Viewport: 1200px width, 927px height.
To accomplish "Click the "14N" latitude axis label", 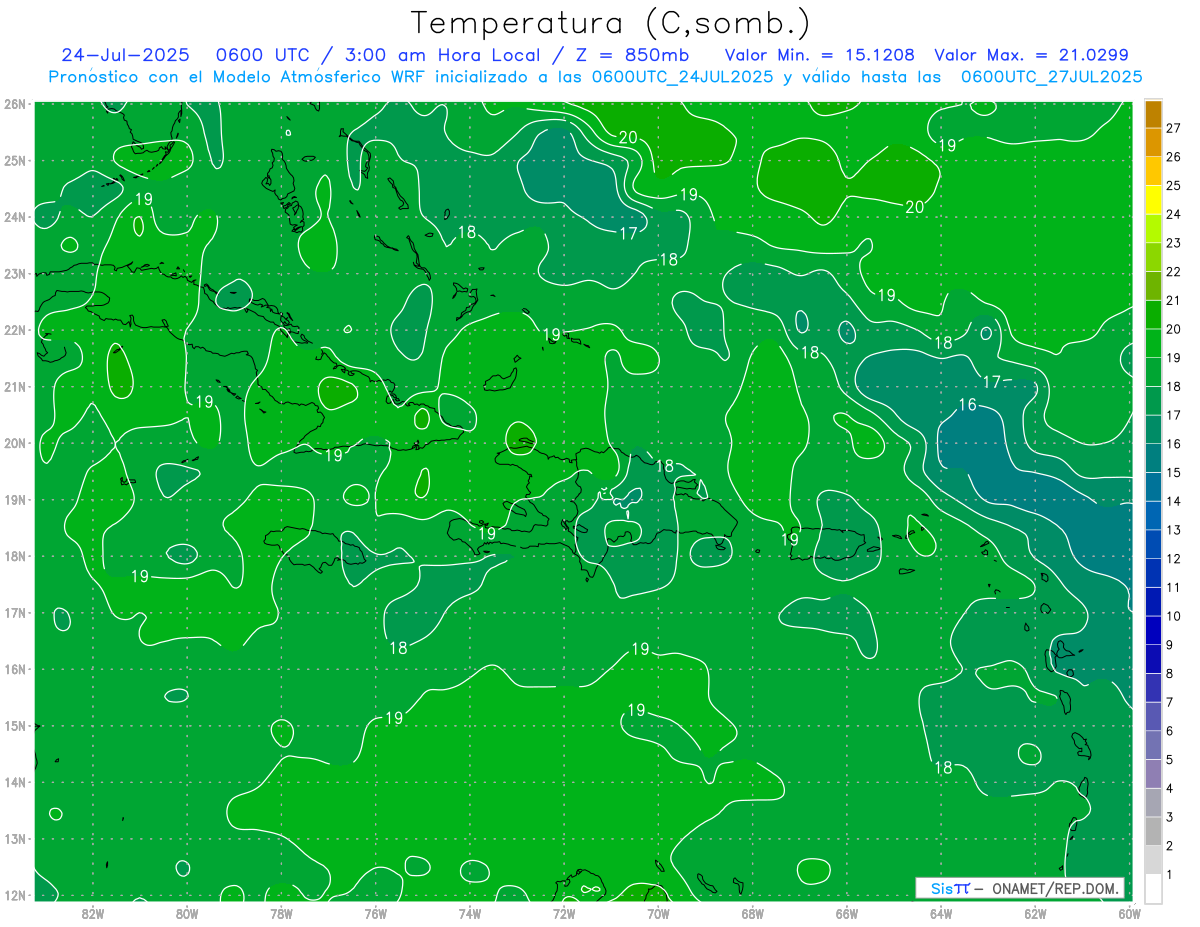I will point(15,782).
